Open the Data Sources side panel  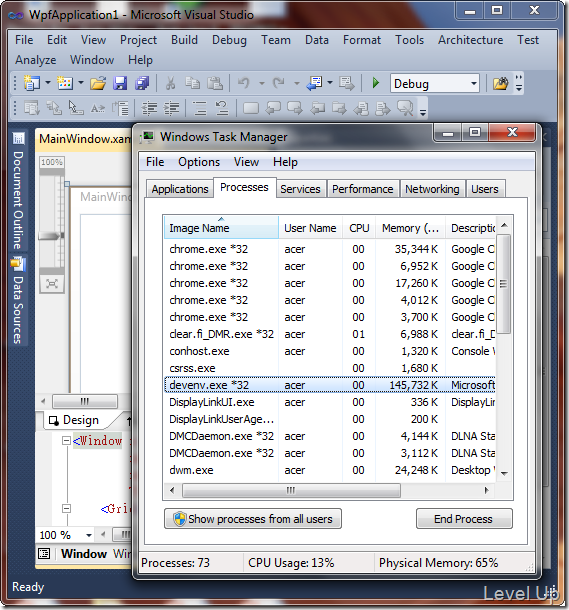pos(18,301)
